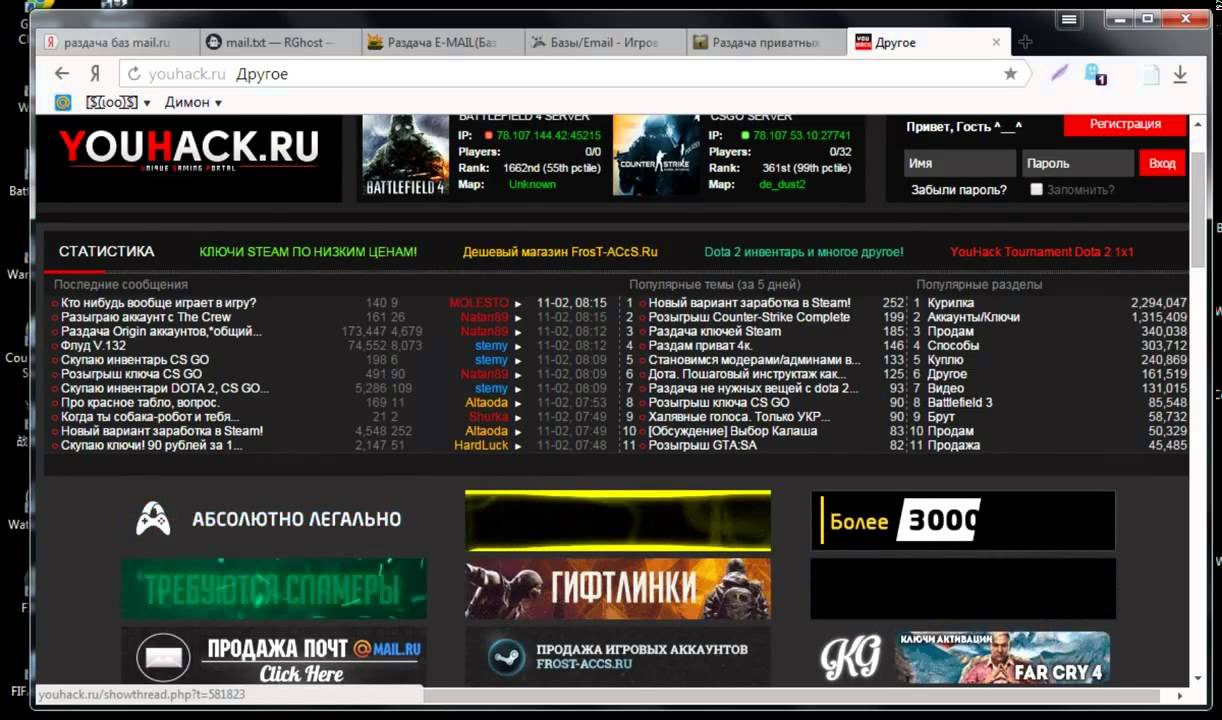This screenshot has height=720, width=1222.
Task: Open popular topic Раздача ключей Steam
Action: coord(714,331)
